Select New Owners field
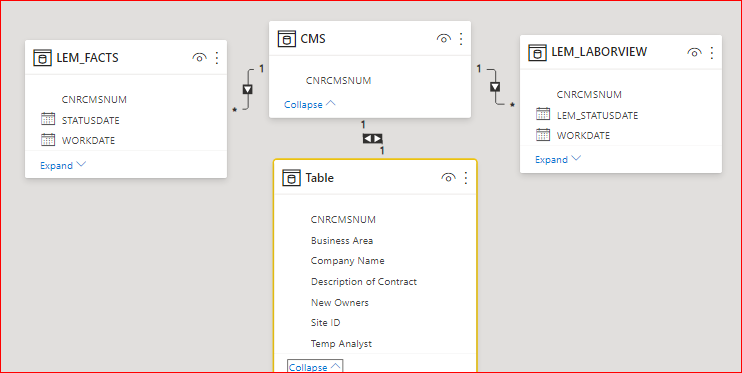The image size is (742, 373). click(339, 302)
